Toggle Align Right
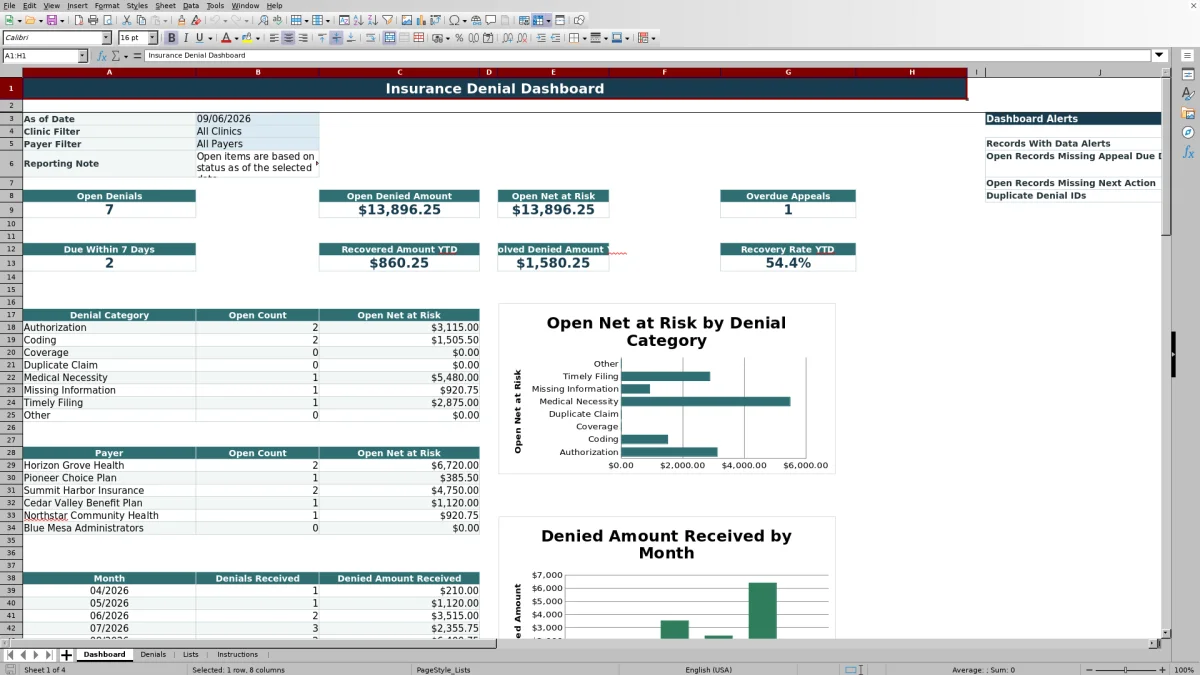Image resolution: width=1200 pixels, height=675 pixels. (302, 38)
